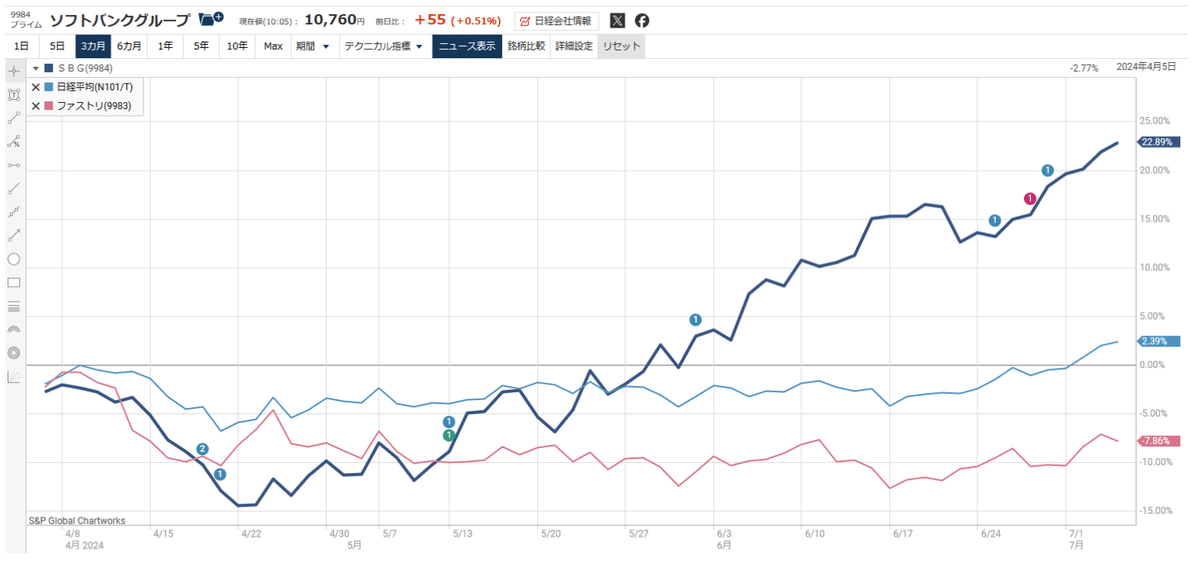Switch to the 6カ月 range

tap(129, 46)
